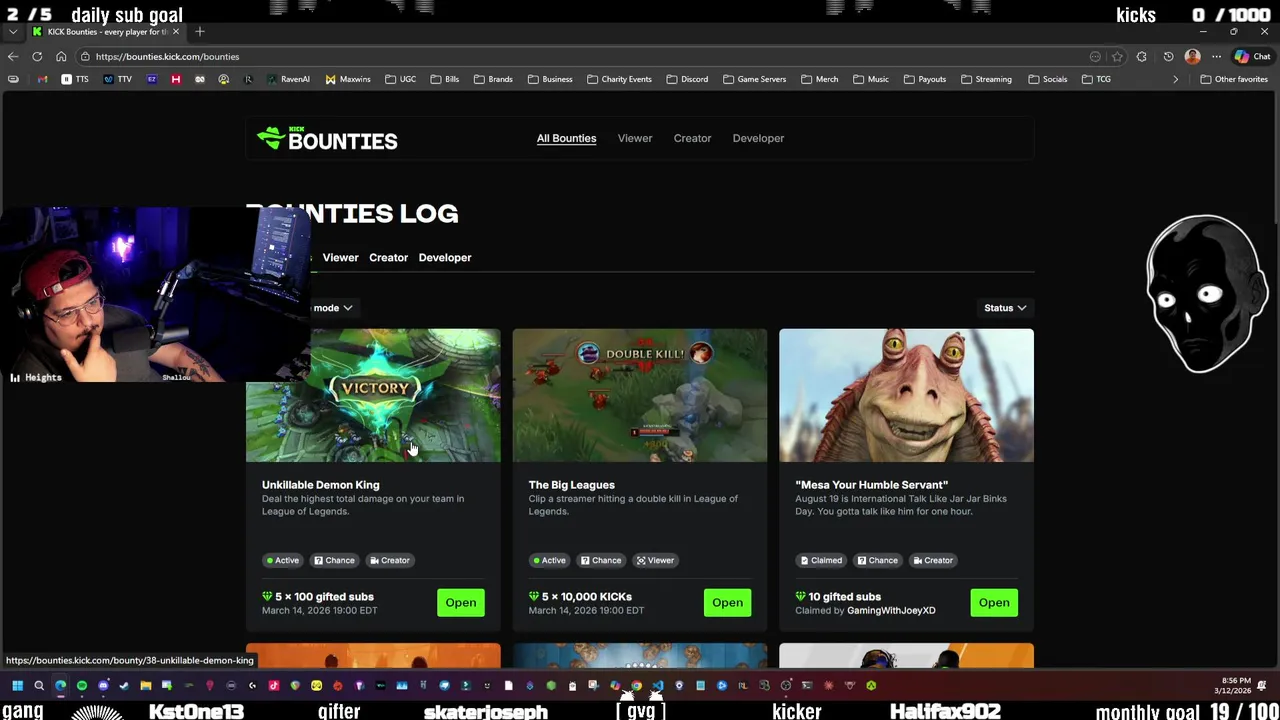Viewport: 1280px width, 720px height.
Task: Click the Viewer tag on The Big Leagues
Action: pos(655,560)
